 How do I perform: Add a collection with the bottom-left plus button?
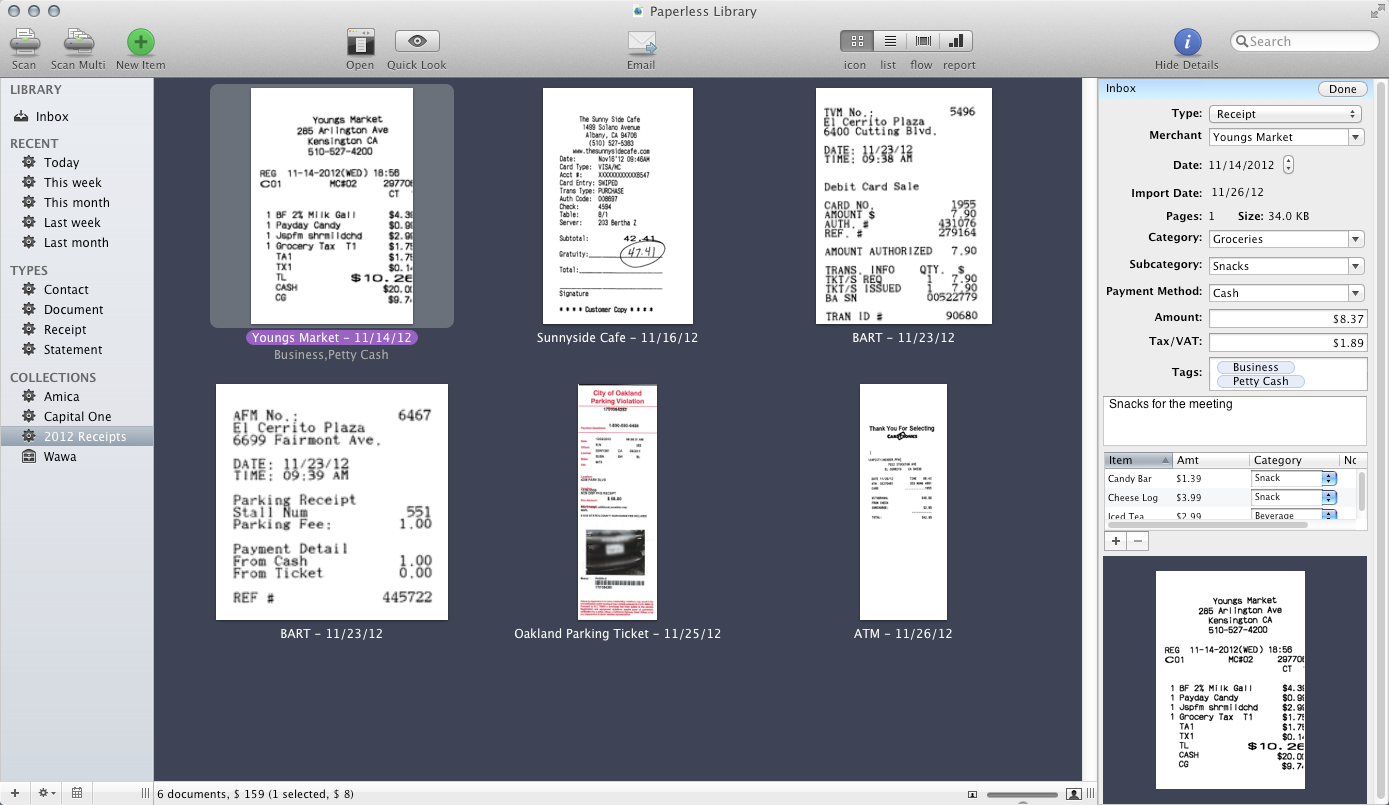(14, 793)
